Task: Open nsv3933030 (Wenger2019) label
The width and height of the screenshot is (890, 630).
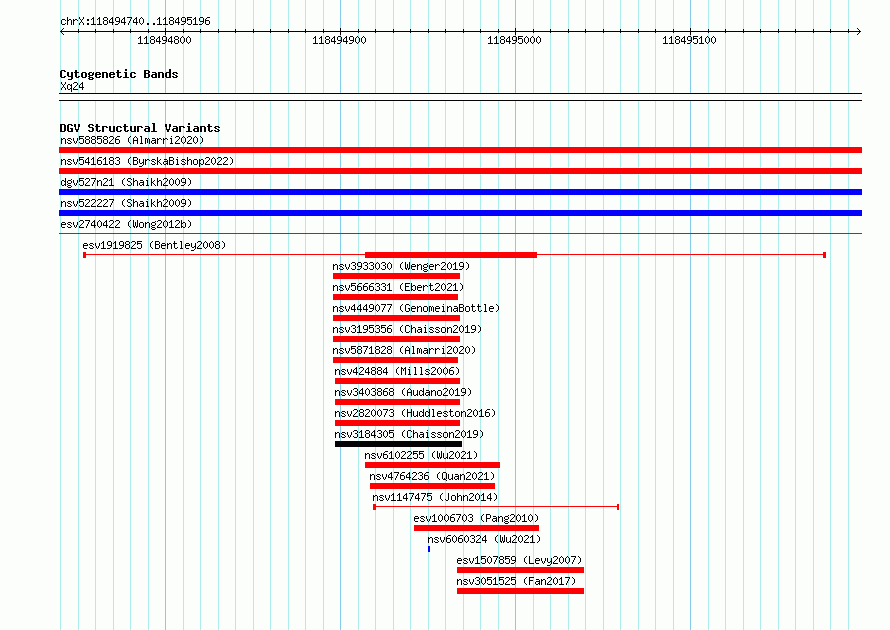Action: pos(401,266)
